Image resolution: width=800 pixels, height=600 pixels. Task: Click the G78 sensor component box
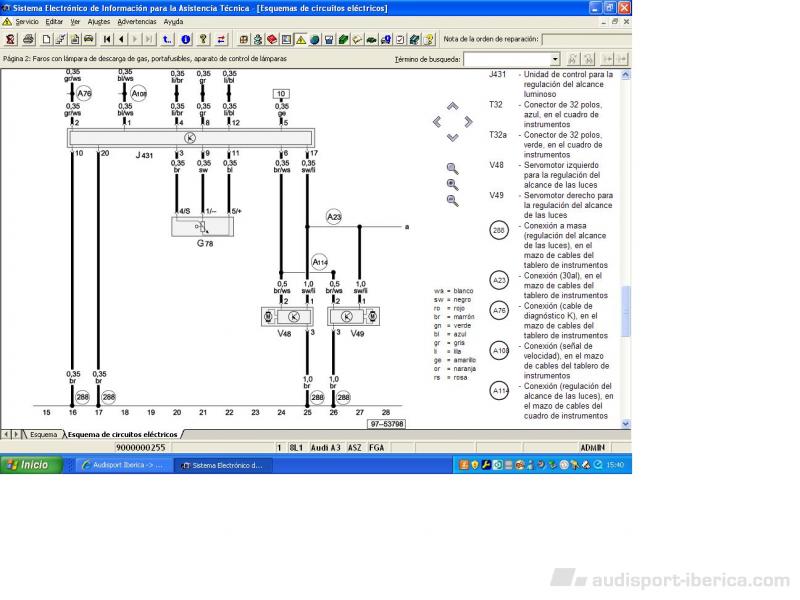(203, 227)
